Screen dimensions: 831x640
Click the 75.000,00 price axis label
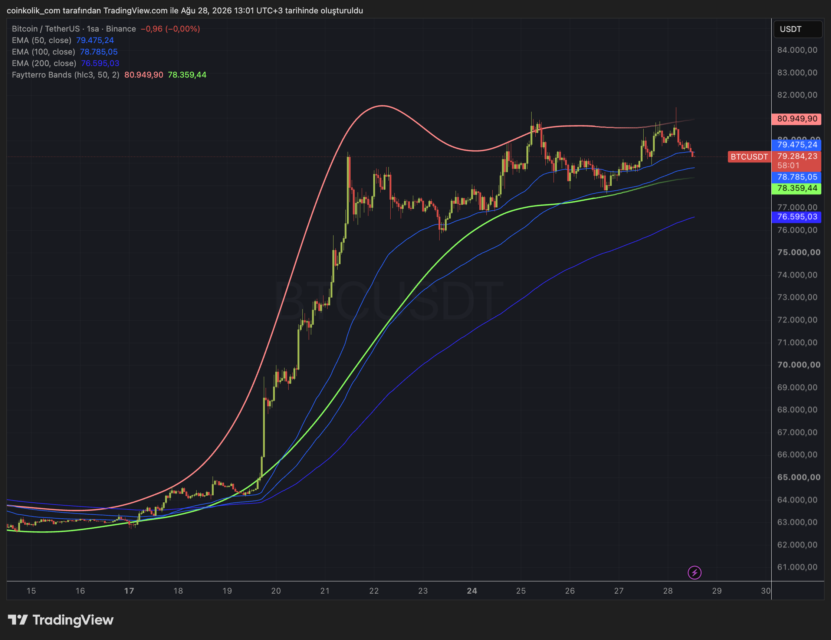point(798,252)
